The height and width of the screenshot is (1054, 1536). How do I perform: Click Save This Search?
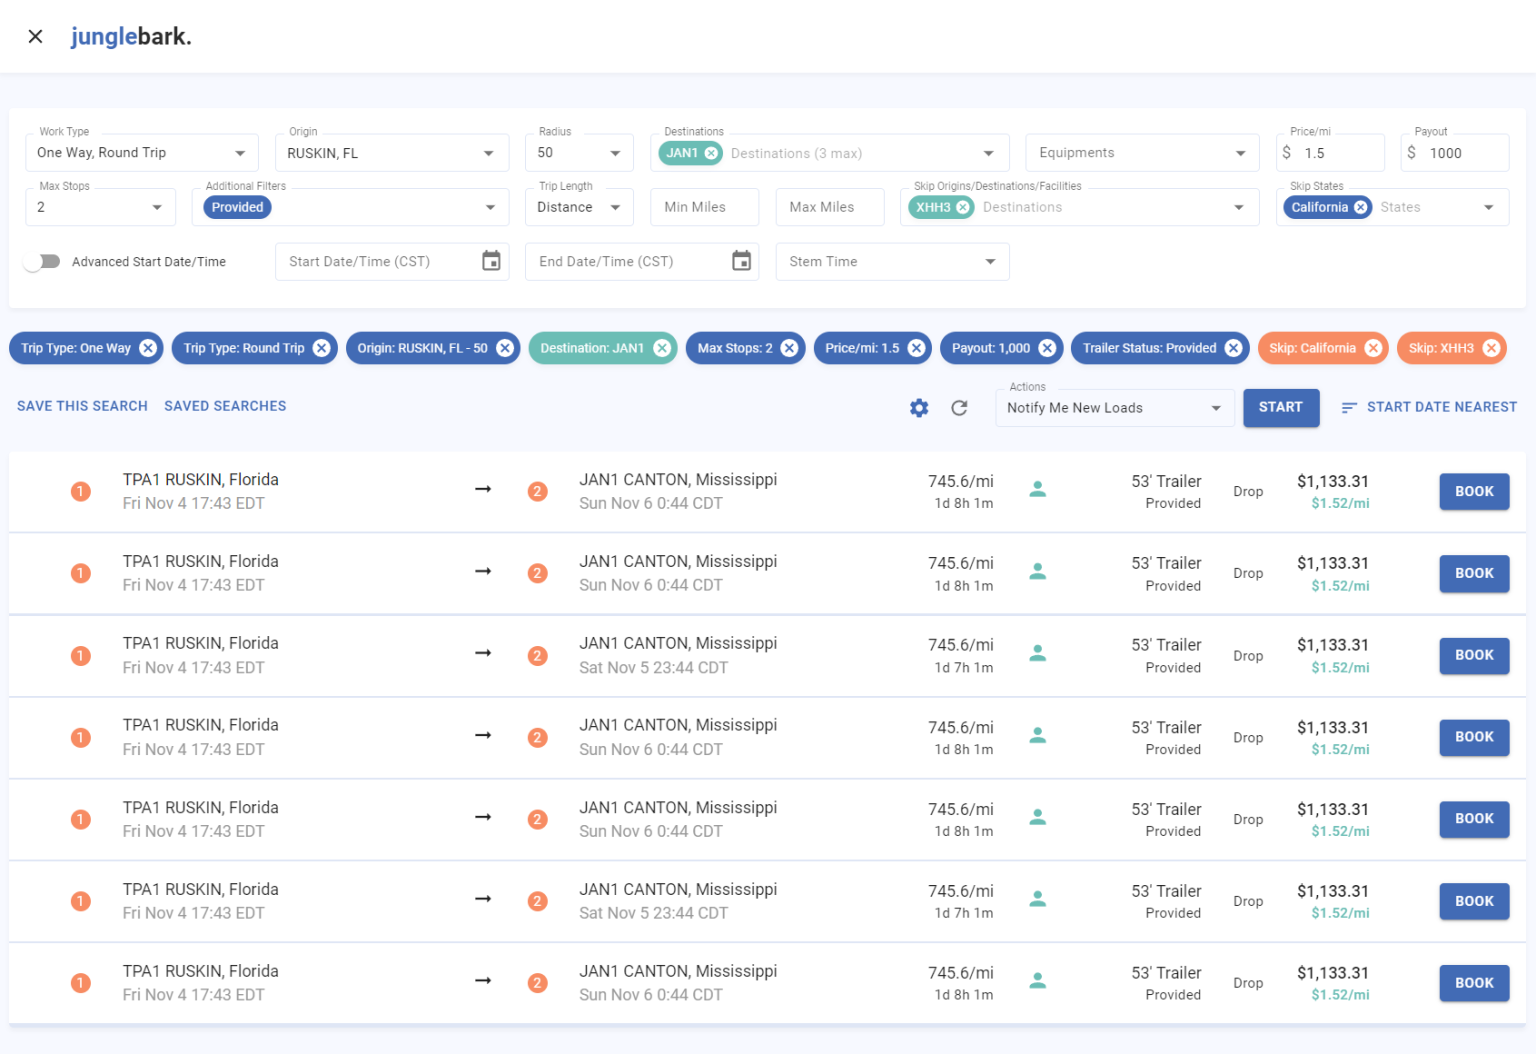click(82, 406)
